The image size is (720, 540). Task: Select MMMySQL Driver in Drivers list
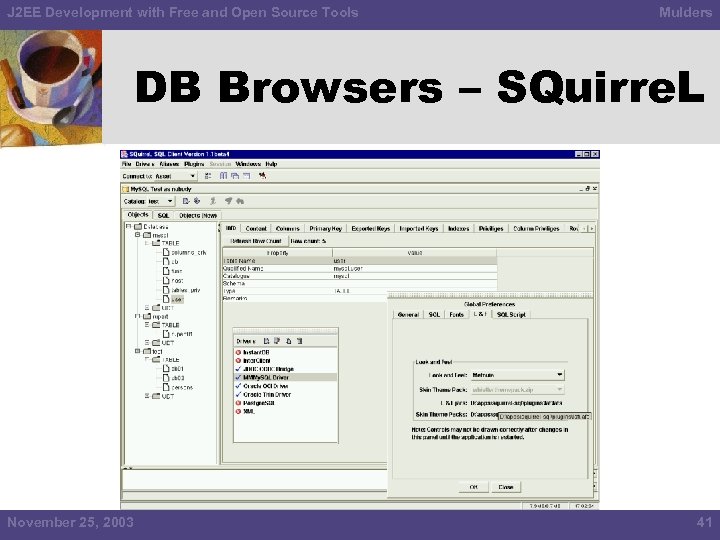coord(286,377)
